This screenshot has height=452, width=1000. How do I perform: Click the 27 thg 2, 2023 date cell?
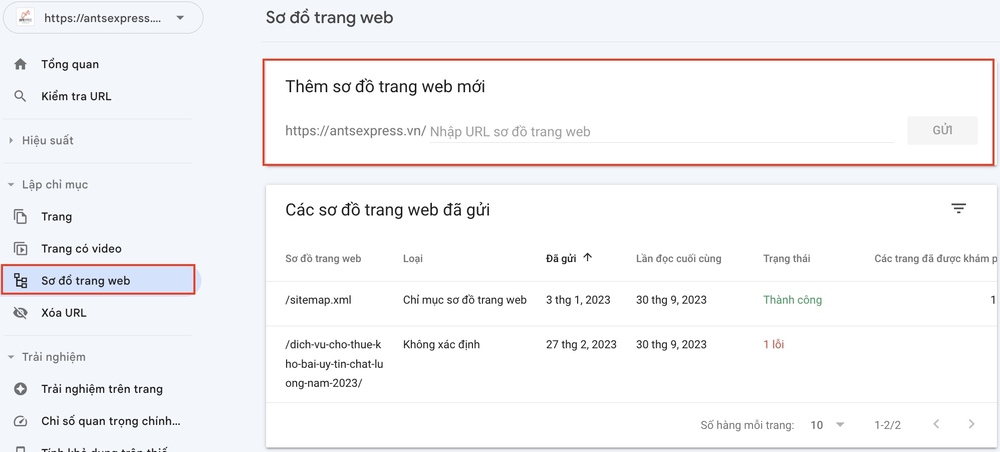(581, 345)
